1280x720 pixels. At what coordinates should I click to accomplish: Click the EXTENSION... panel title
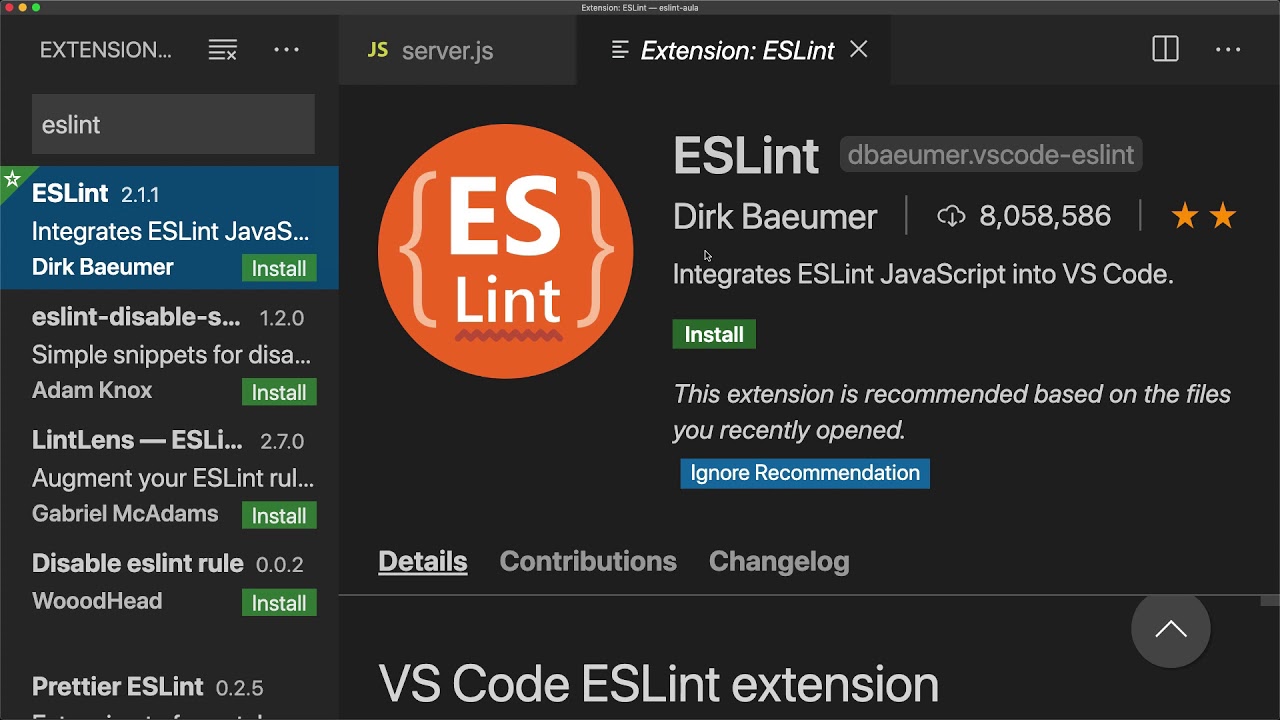(x=106, y=50)
